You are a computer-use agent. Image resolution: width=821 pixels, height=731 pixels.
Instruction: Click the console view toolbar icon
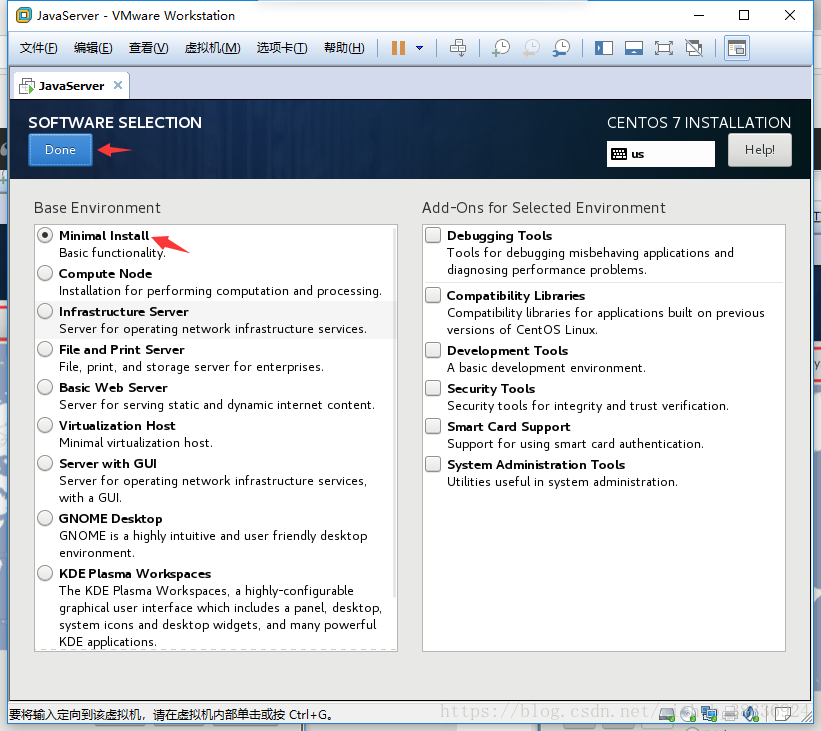click(x=737, y=48)
